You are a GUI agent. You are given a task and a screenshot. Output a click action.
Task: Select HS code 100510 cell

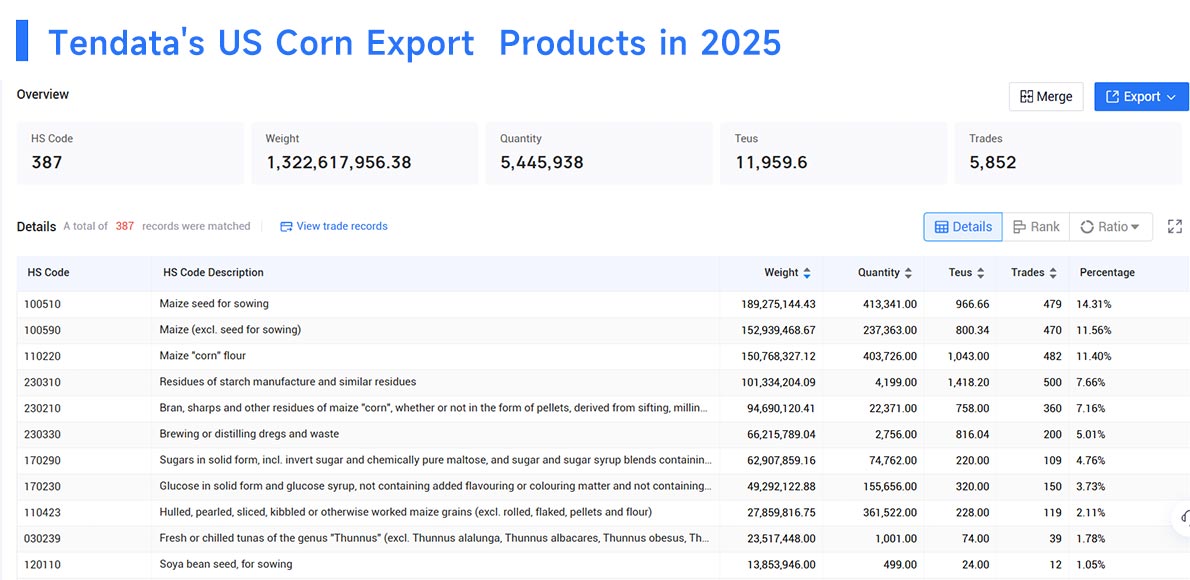coord(44,304)
